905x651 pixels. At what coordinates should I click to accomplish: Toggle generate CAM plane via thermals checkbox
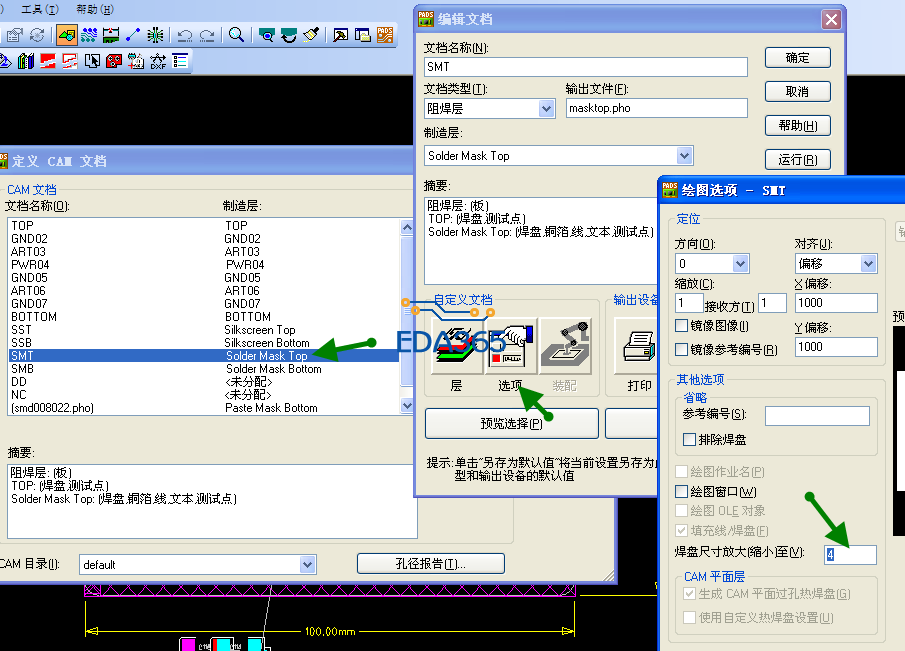(x=689, y=593)
